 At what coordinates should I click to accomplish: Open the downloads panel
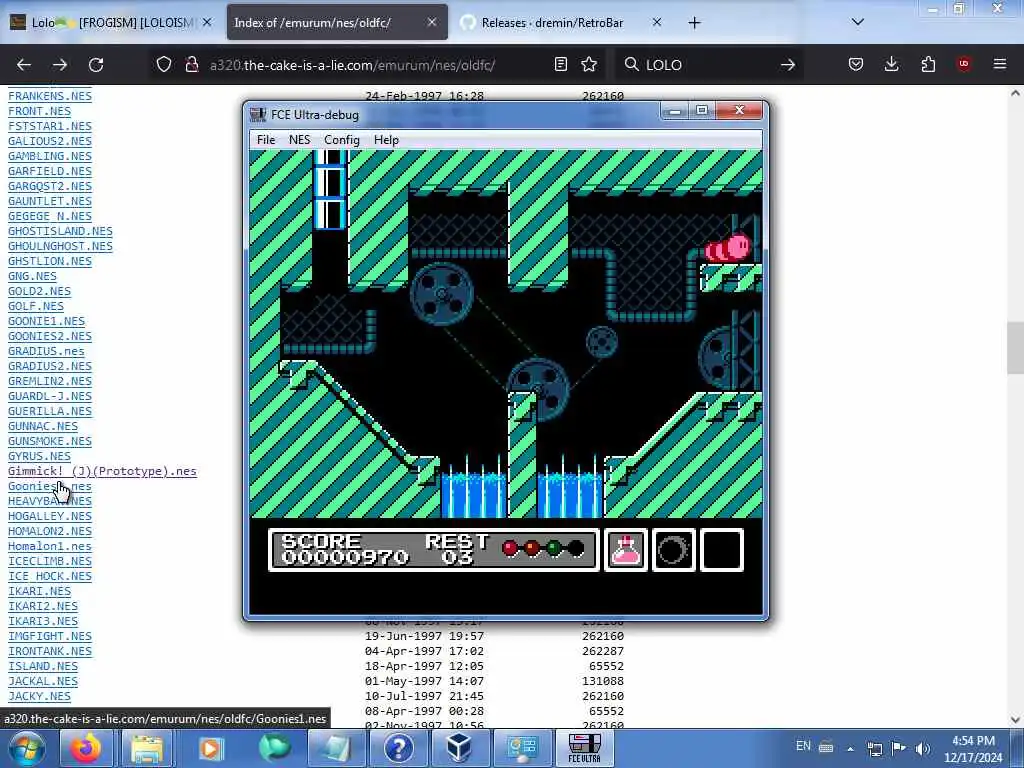(891, 64)
